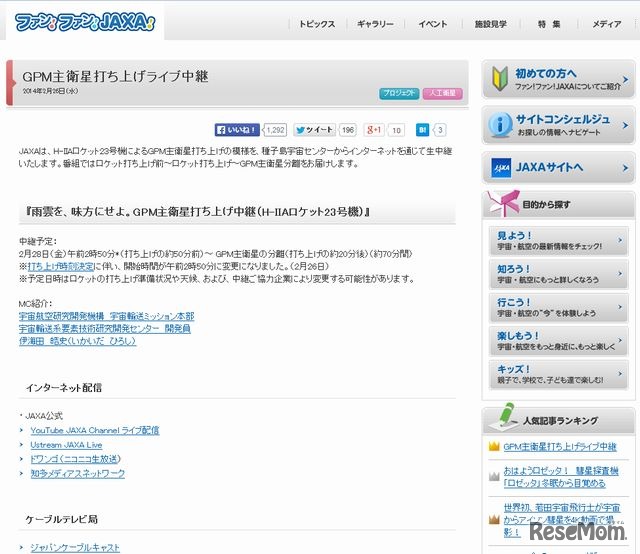
Task: Click the Facebook like count 1,292
Action: pos(275,130)
